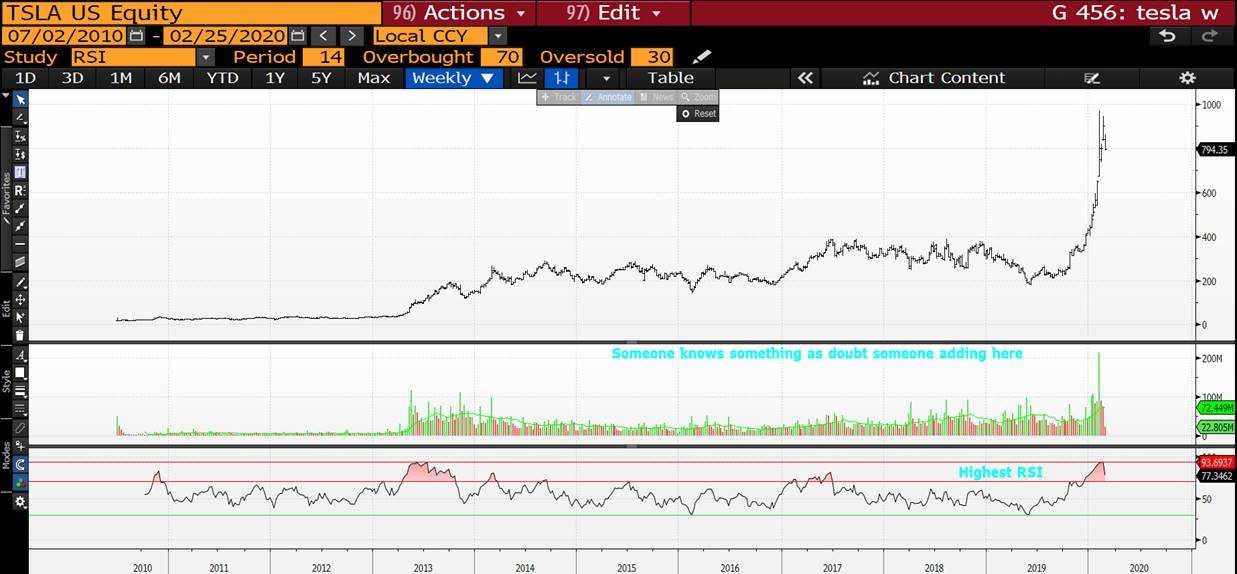The height and width of the screenshot is (574, 1237).
Task: Select Max time range
Action: pos(374,78)
